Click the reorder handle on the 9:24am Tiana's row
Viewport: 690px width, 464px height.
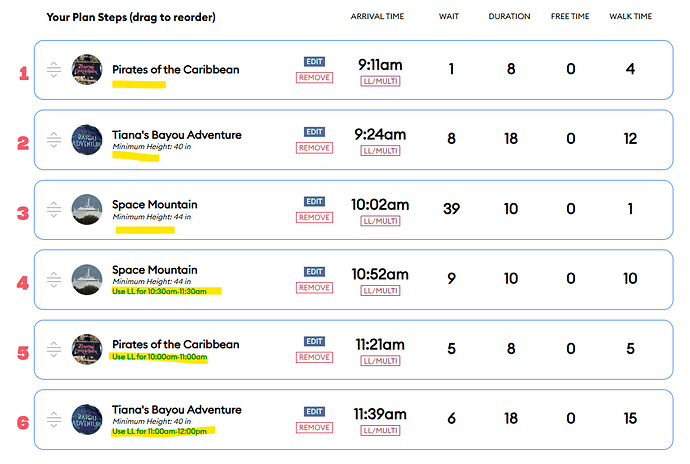point(54,140)
